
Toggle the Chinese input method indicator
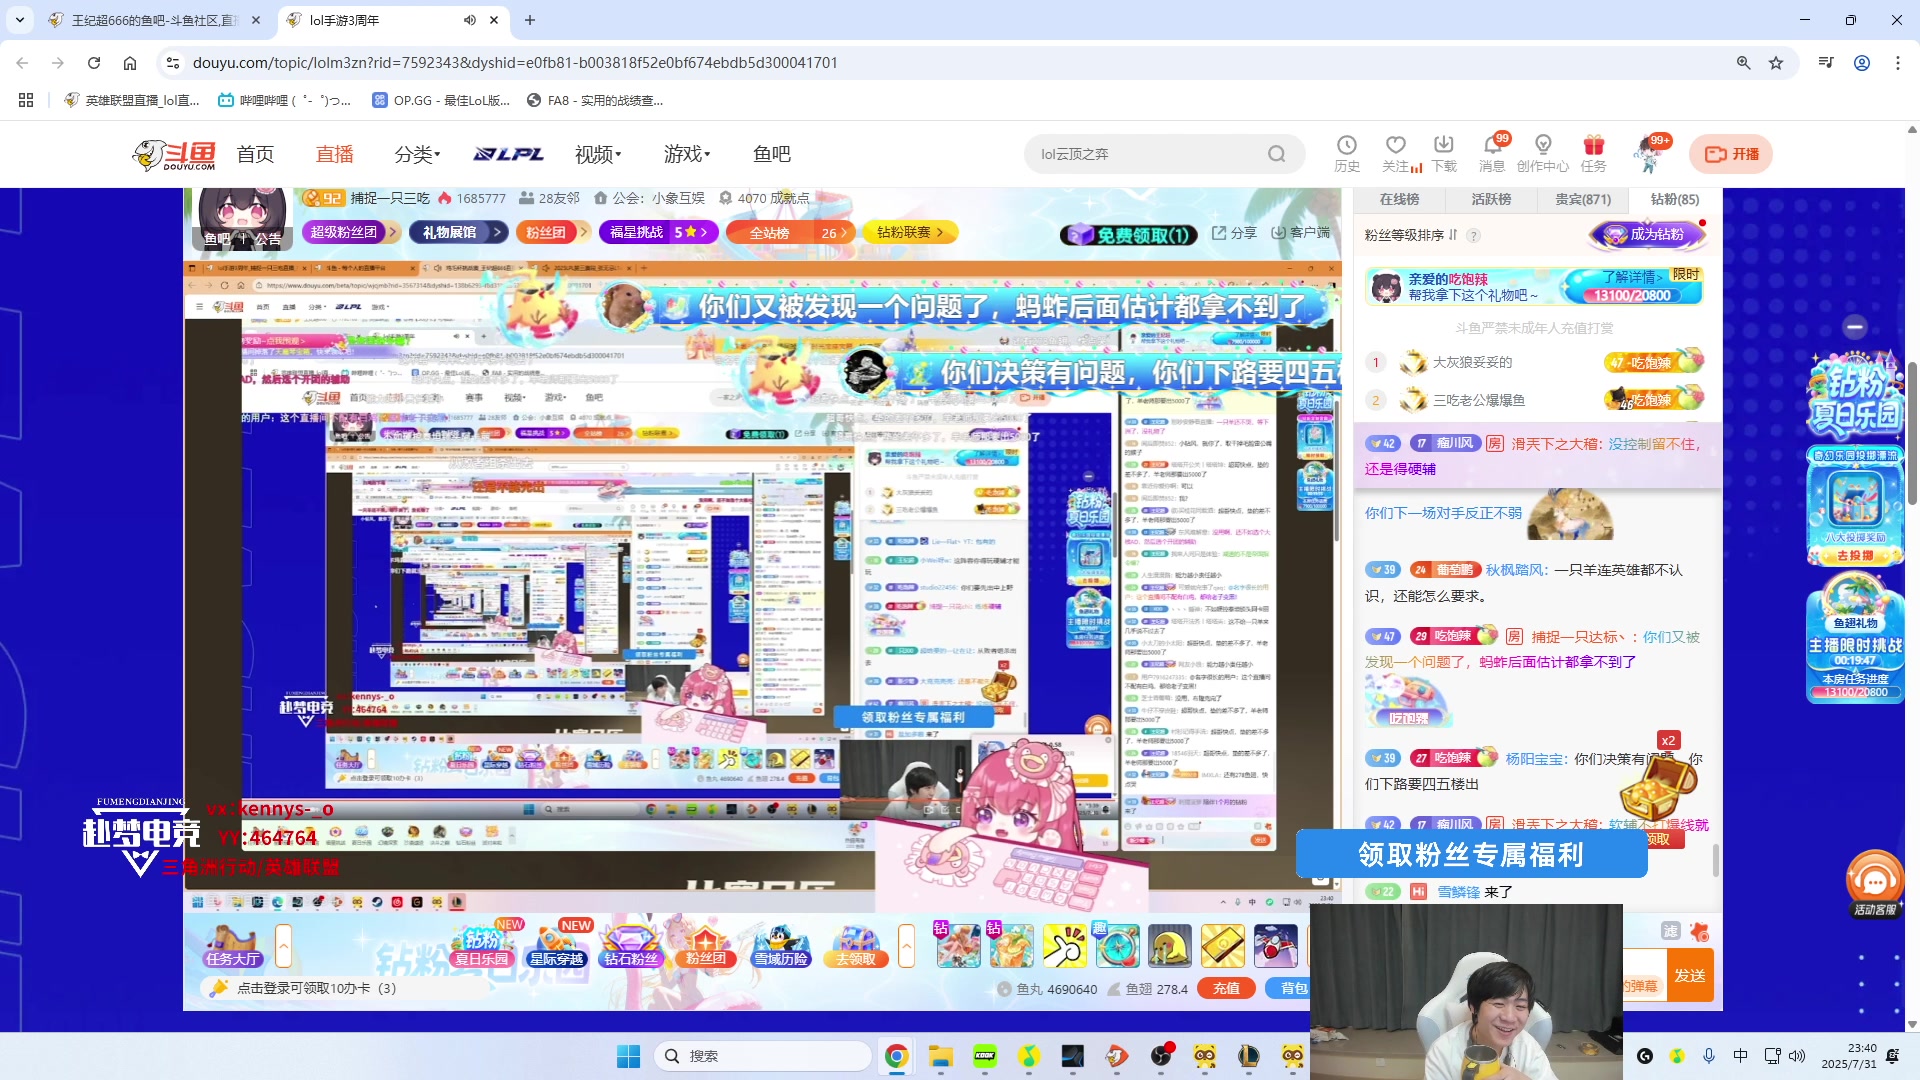tap(1741, 1056)
